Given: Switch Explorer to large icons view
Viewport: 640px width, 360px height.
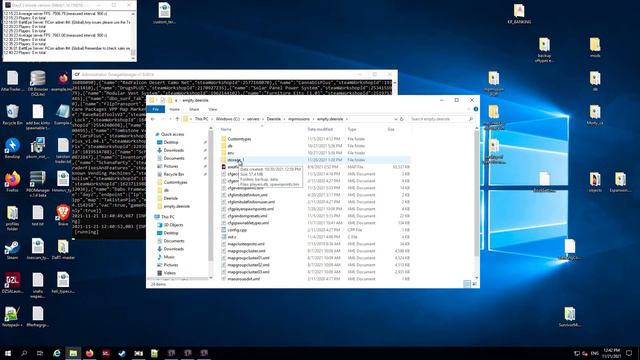Looking at the screenshot, I should (x=474, y=284).
